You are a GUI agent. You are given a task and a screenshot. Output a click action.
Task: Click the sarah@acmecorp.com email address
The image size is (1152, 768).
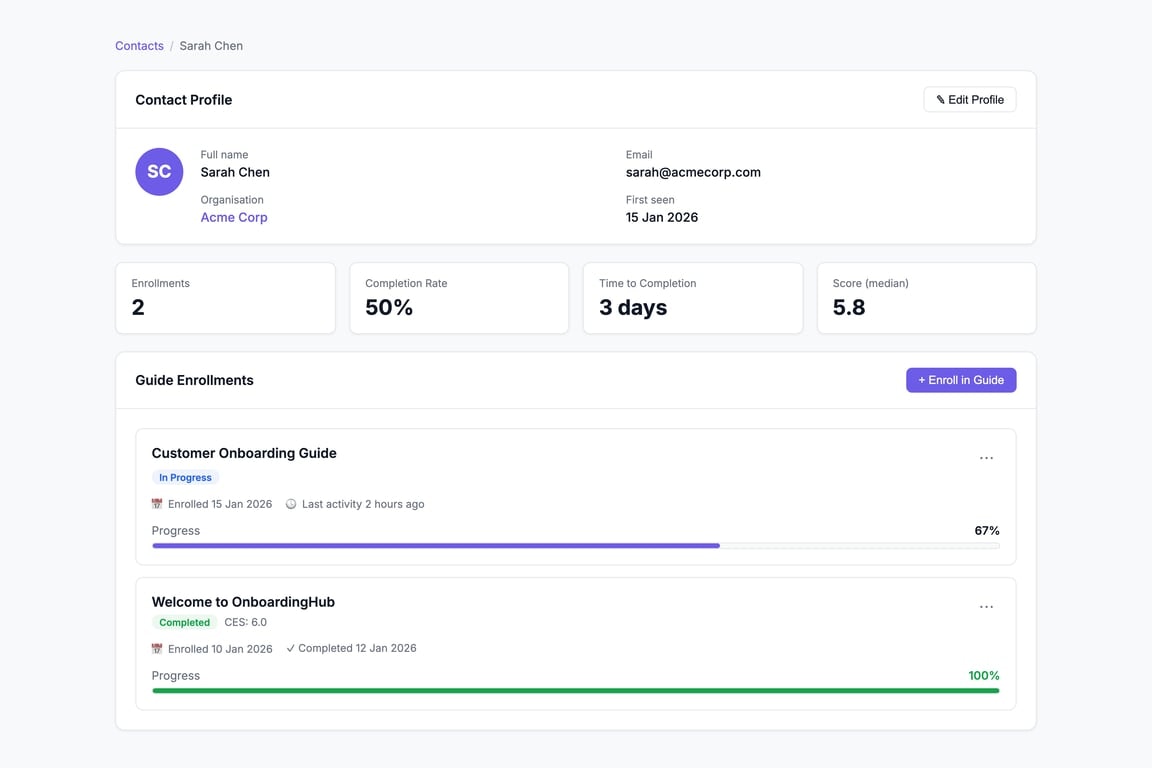pos(693,172)
